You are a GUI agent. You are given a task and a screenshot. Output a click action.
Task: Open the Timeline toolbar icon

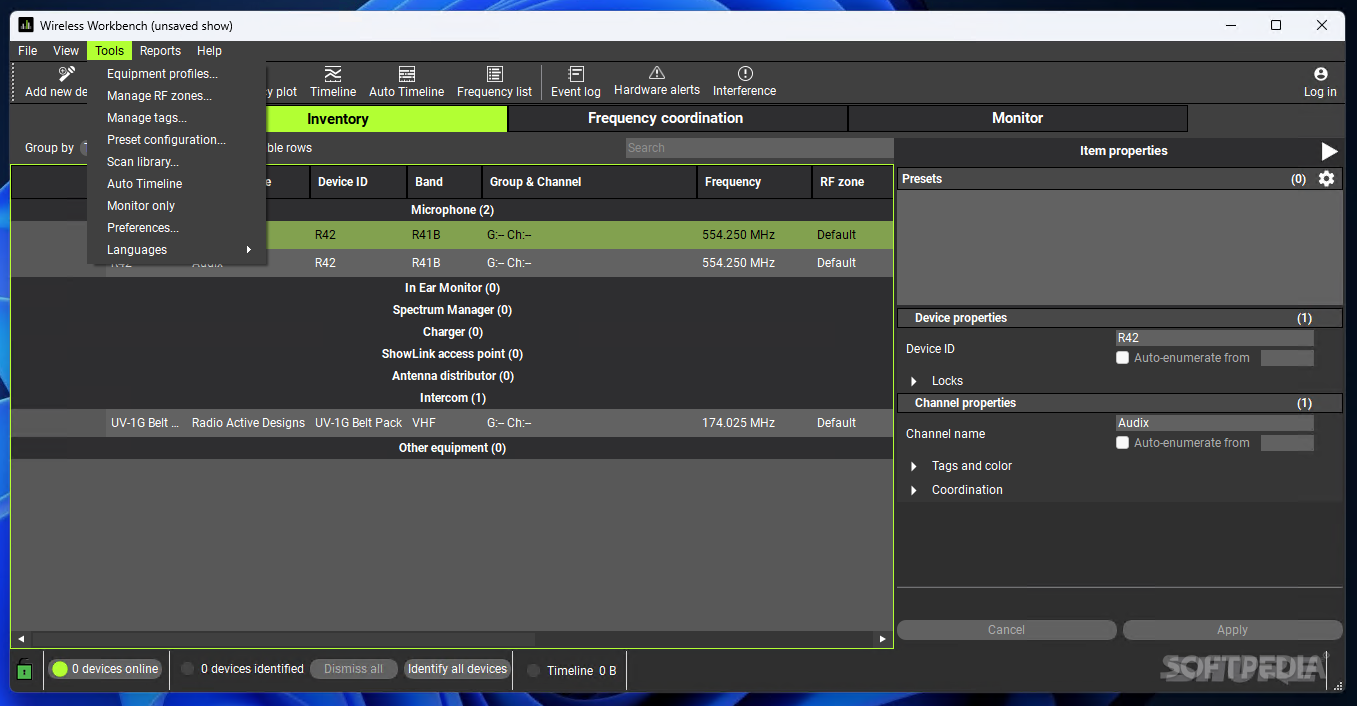coord(333,74)
